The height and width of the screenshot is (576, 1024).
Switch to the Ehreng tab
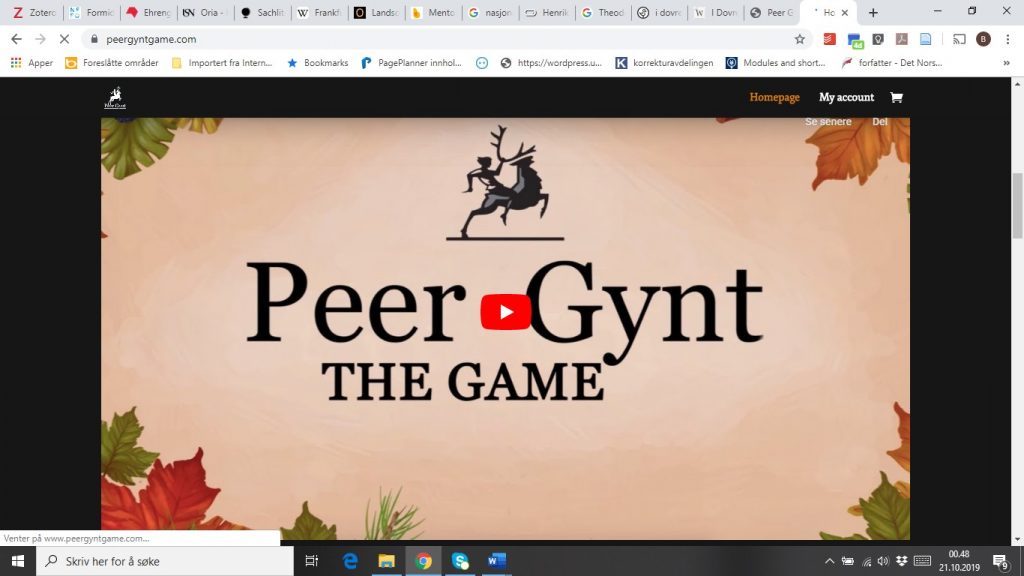(148, 12)
